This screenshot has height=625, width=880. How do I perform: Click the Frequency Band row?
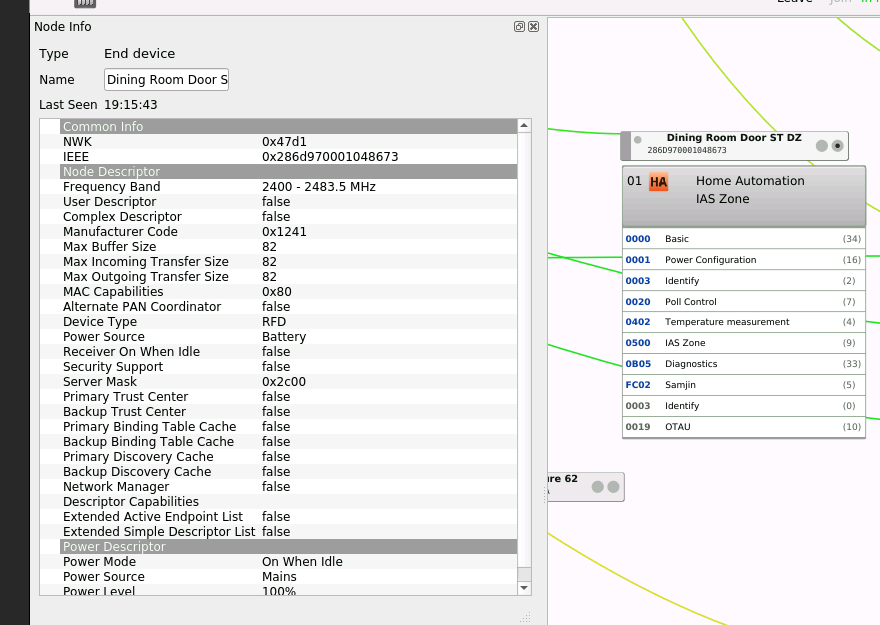pos(278,187)
